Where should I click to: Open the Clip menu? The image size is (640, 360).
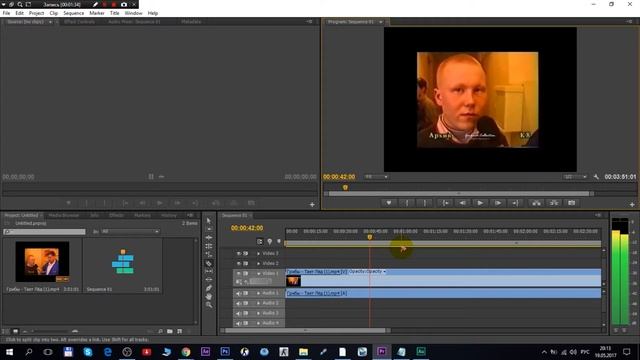pyautogui.click(x=53, y=13)
